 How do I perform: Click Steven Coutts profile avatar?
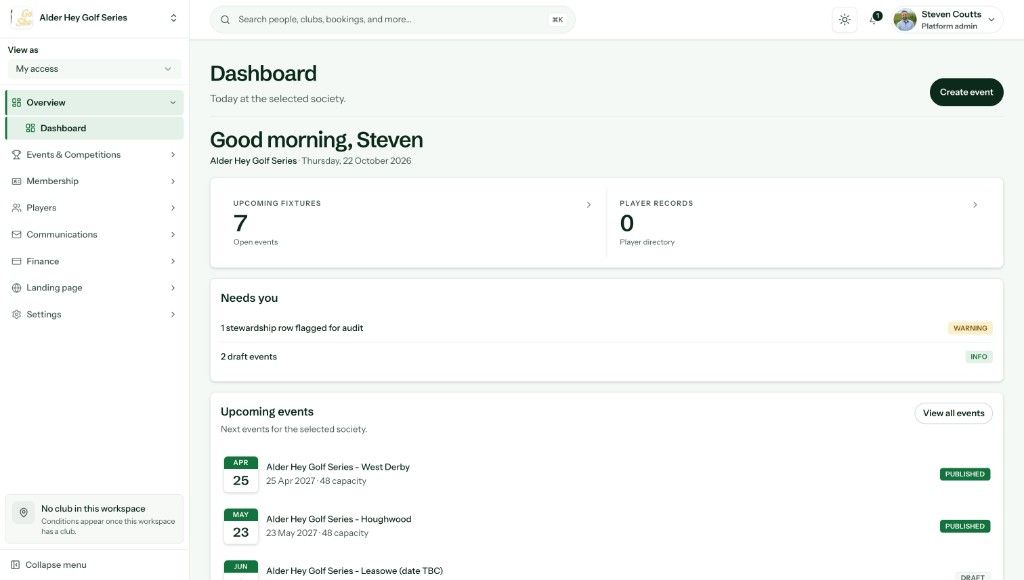point(904,20)
